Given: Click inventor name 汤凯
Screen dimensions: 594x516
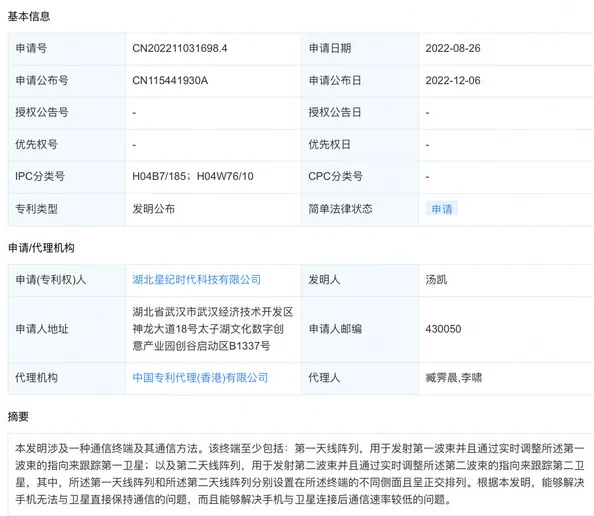Looking at the screenshot, I should pos(436,280).
